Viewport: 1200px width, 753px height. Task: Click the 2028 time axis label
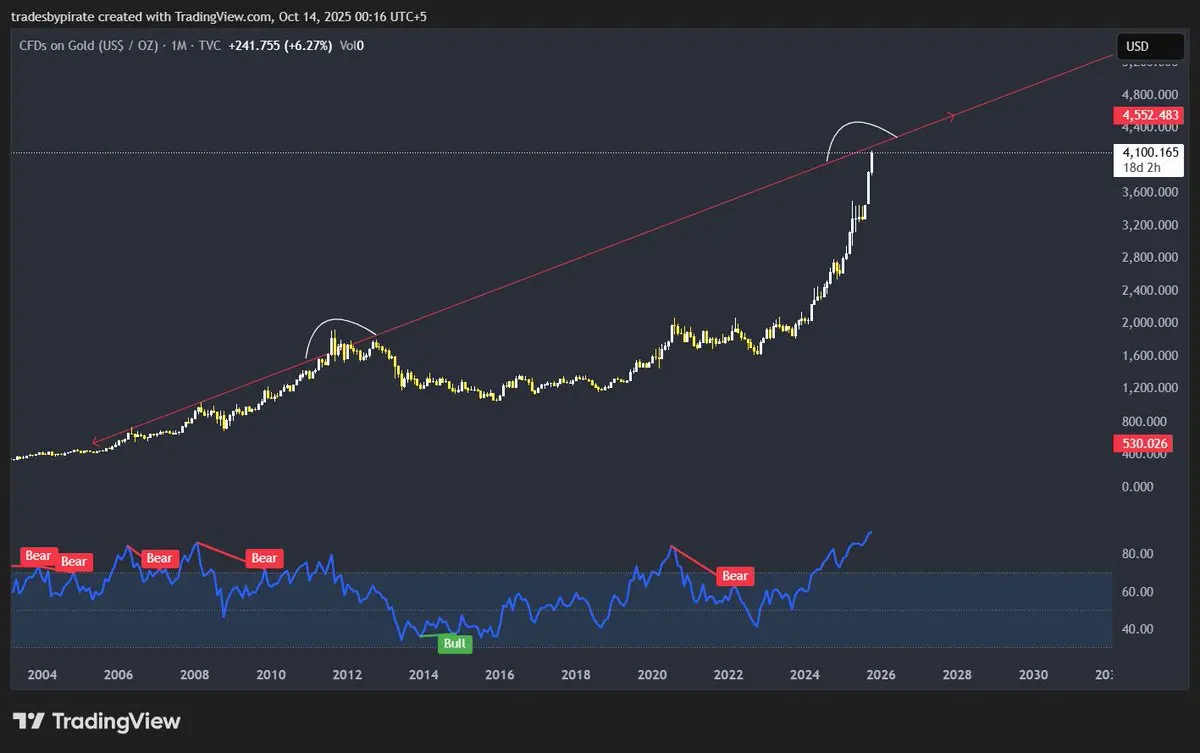(x=957, y=675)
